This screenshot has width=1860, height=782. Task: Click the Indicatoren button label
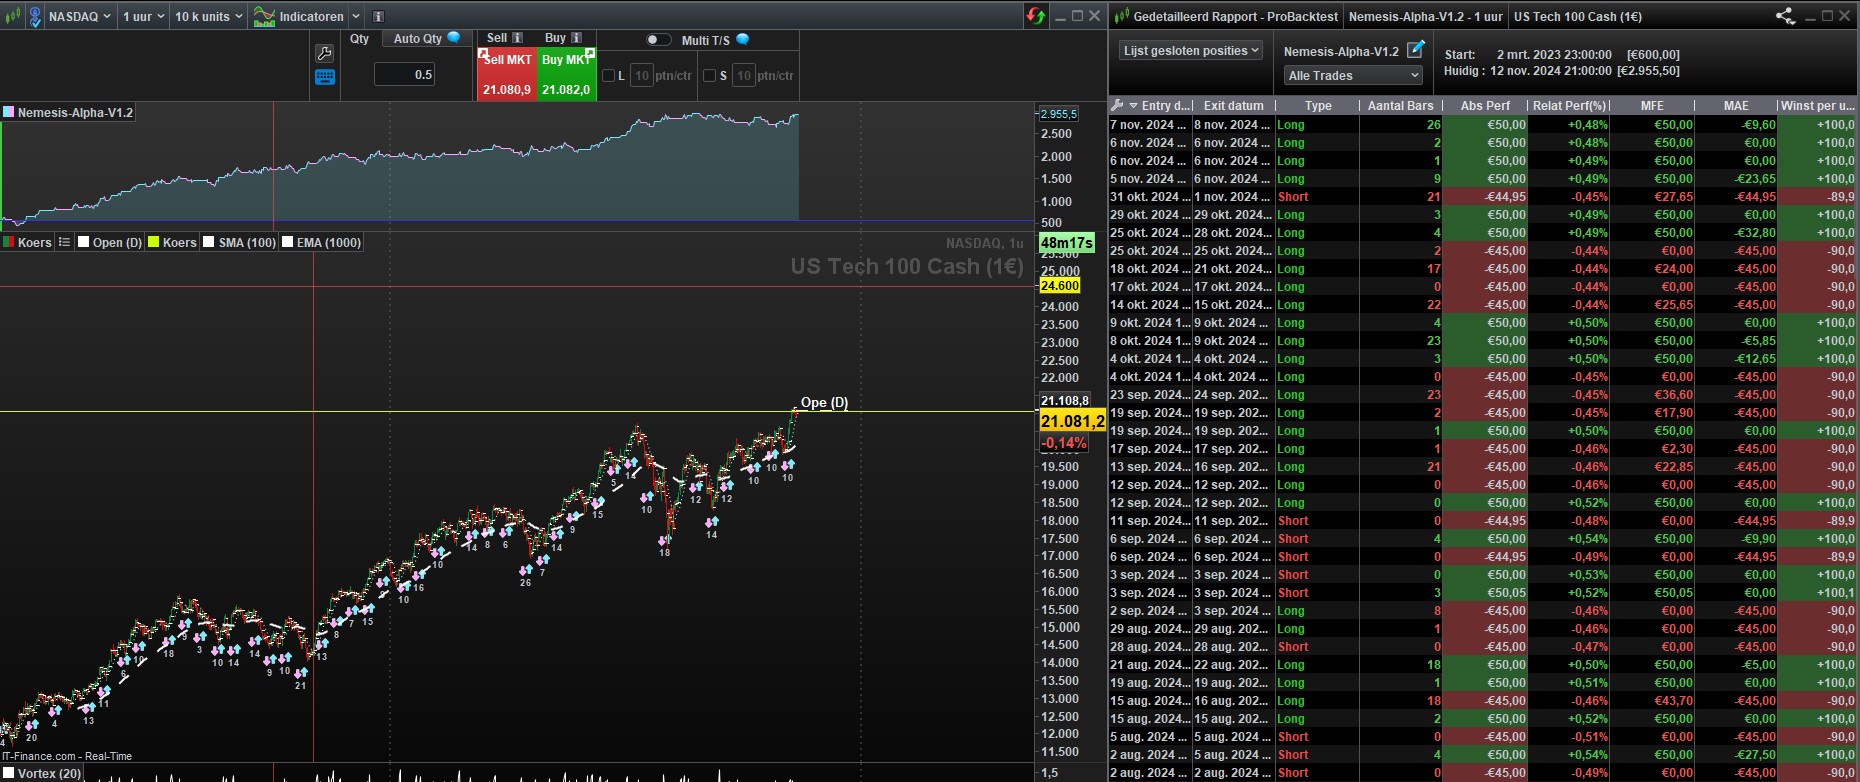click(311, 16)
